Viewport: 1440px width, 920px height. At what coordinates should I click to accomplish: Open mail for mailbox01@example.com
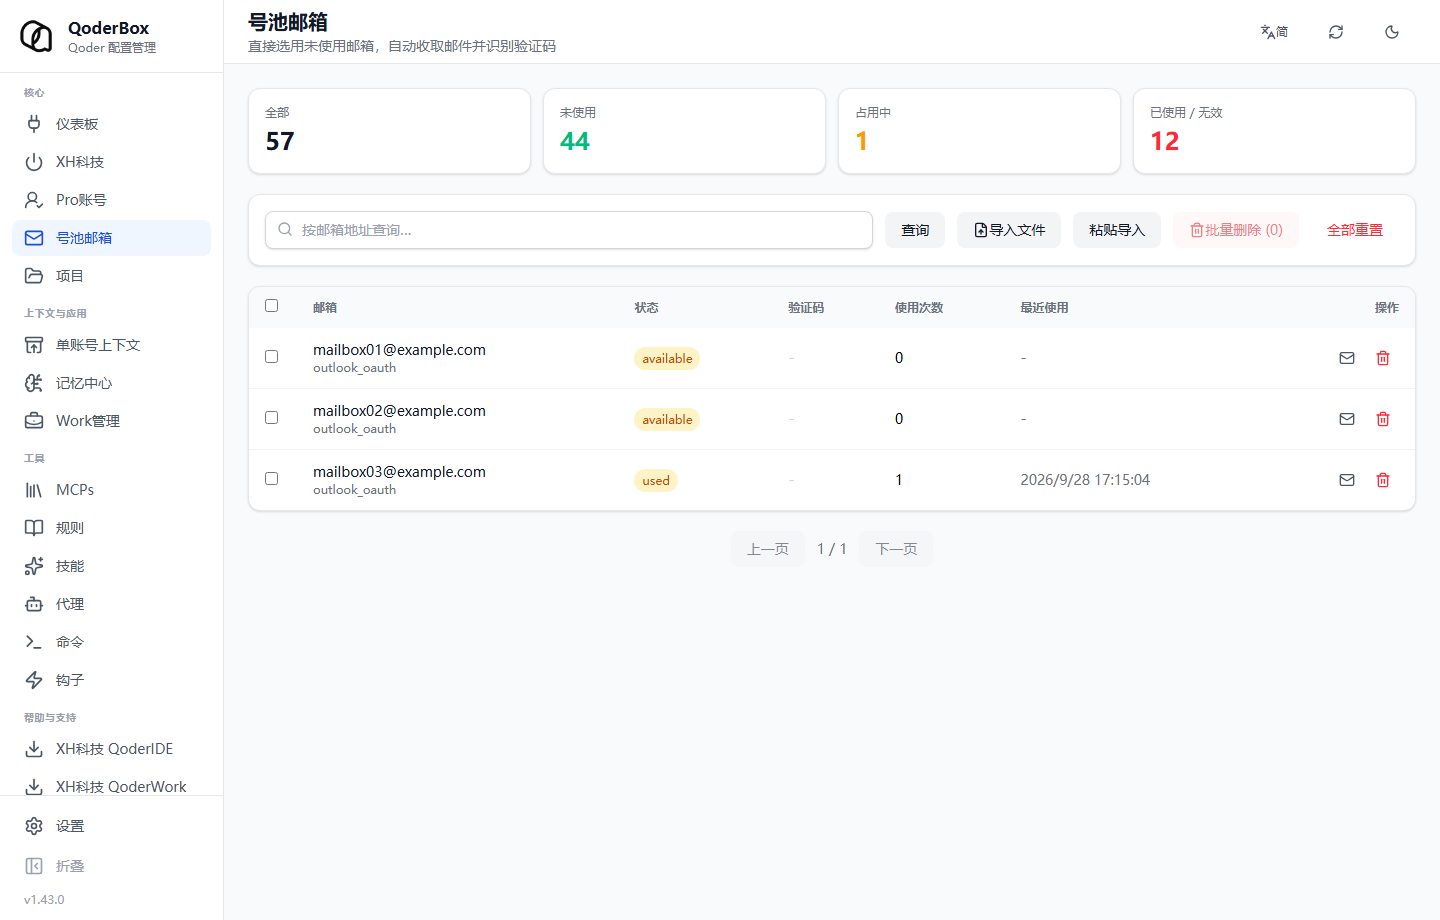[1347, 358]
